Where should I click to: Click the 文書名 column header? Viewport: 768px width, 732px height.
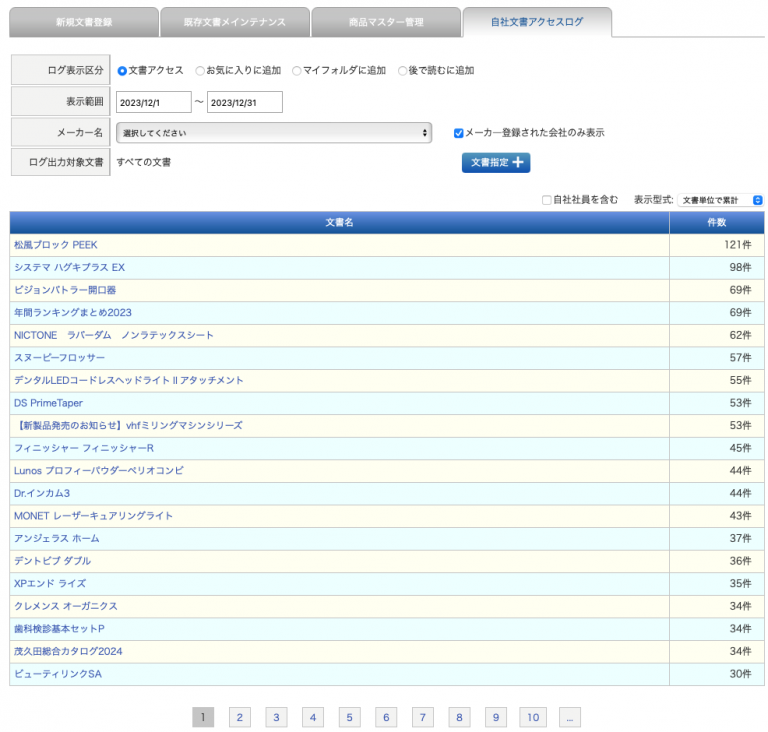coord(339,222)
